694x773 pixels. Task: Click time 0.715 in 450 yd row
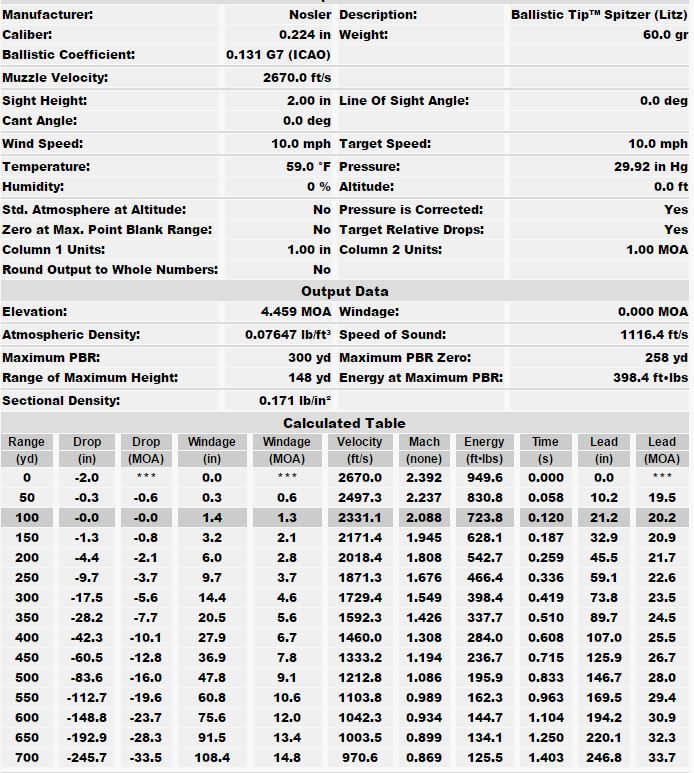tap(545, 658)
